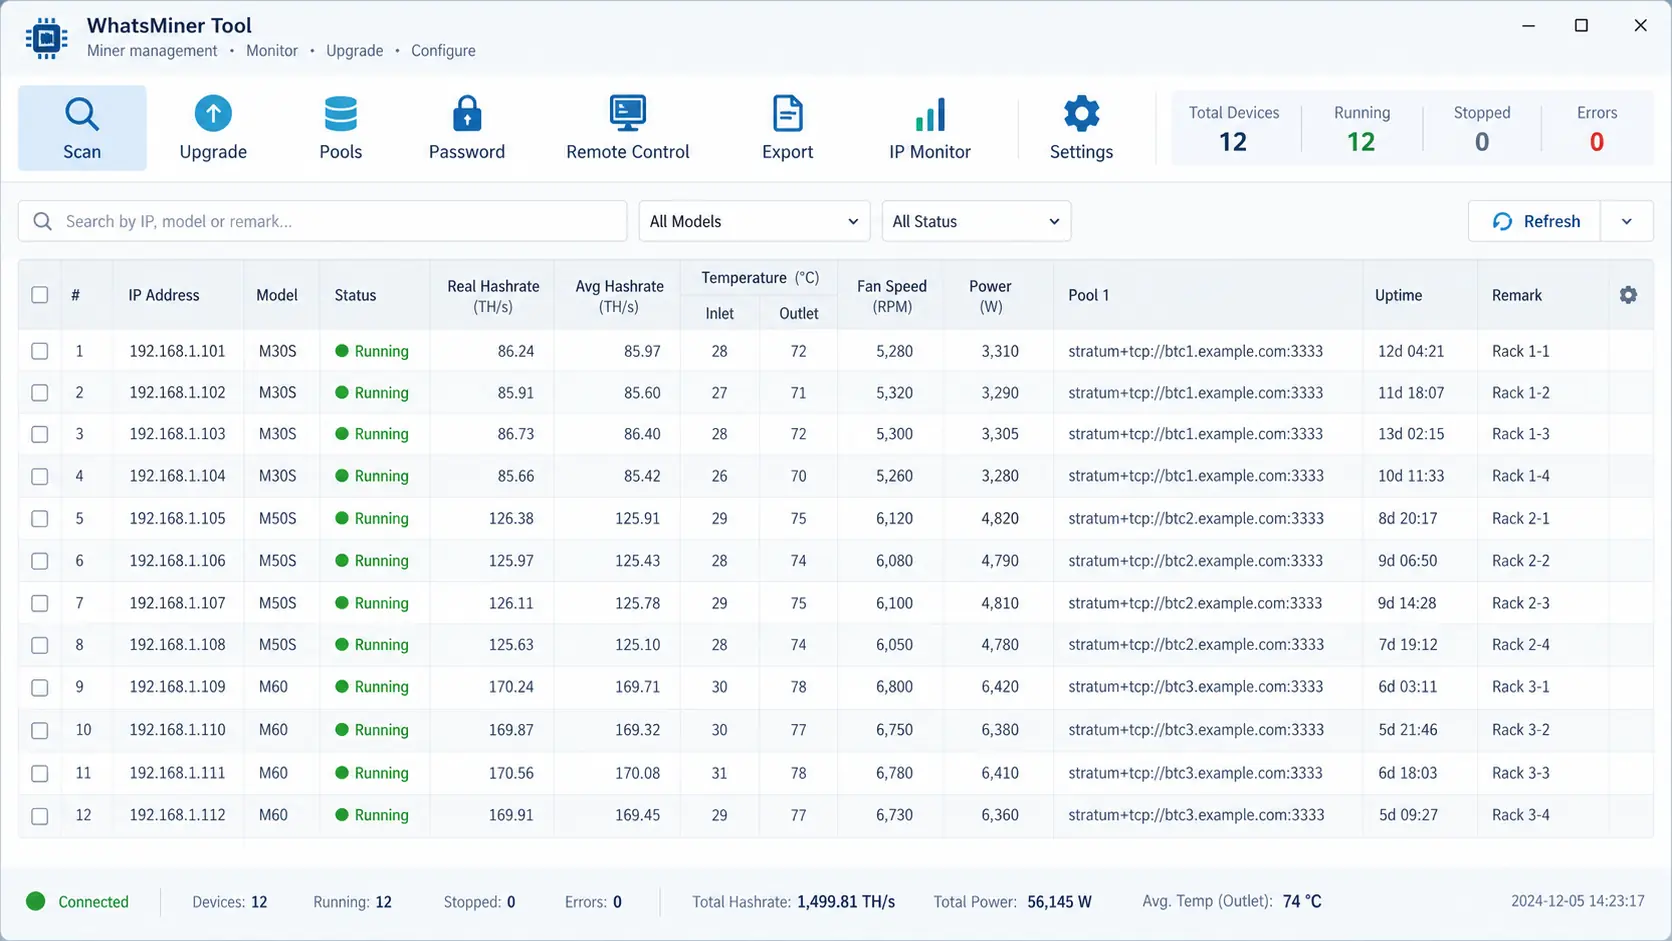Switch to the Monitor menu item
Image resolution: width=1672 pixels, height=941 pixels.
(272, 51)
